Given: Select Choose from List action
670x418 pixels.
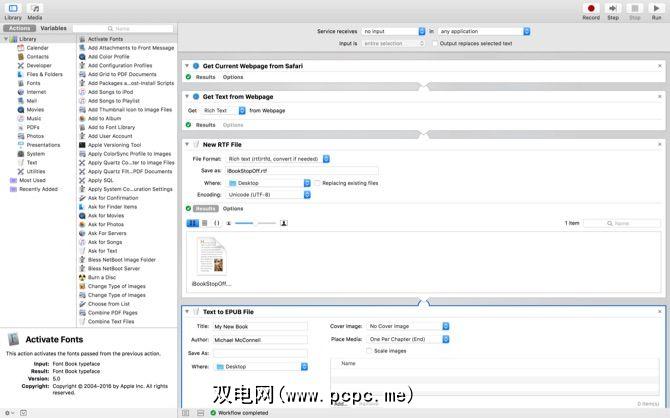Looking at the screenshot, I should 109,304.
